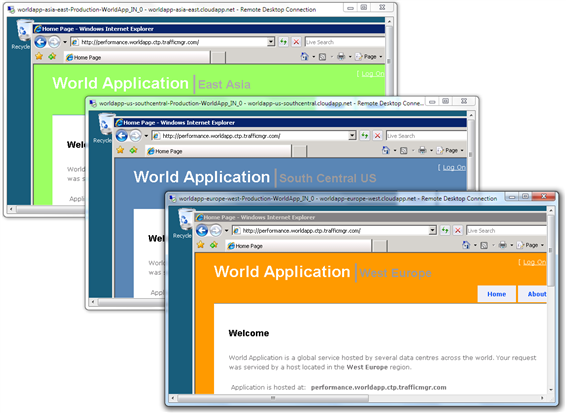
Task: Open Recycle Bin in South Central US desktop
Action: click(x=104, y=128)
